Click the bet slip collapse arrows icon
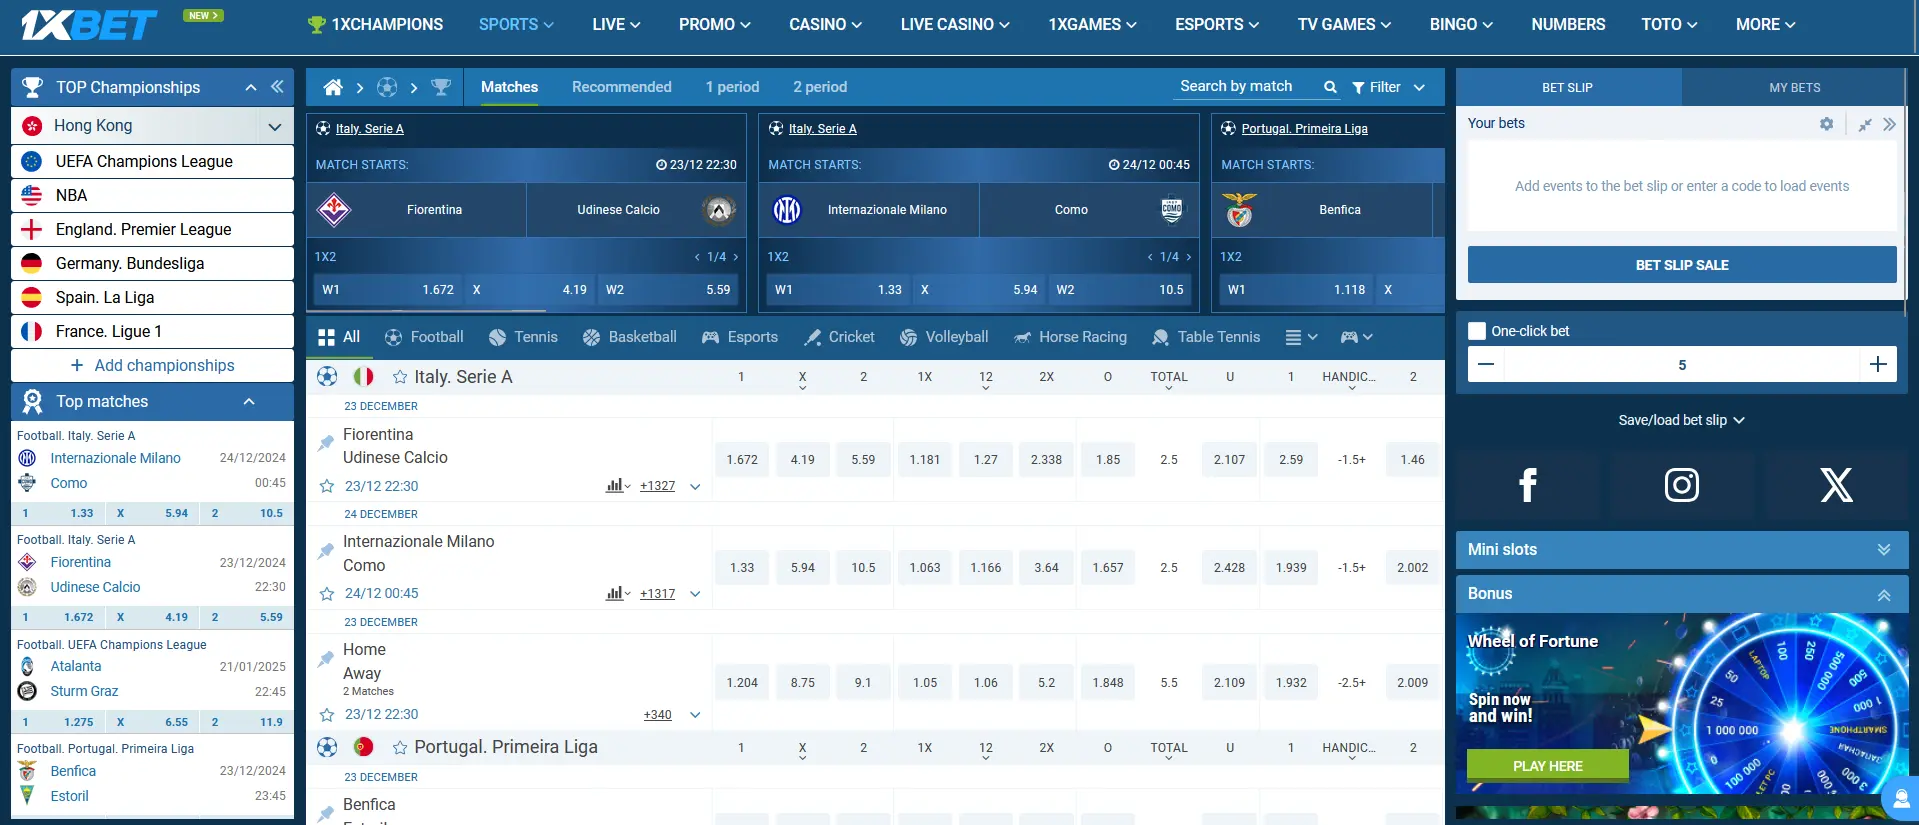1919x825 pixels. pos(1865,124)
